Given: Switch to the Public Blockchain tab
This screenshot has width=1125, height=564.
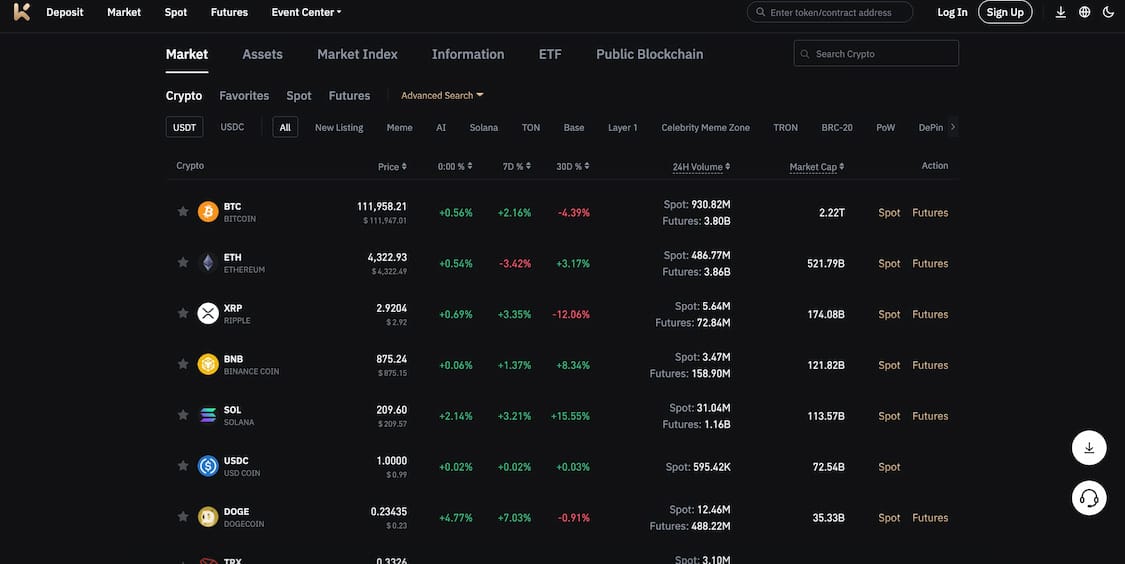Looking at the screenshot, I should tap(649, 54).
